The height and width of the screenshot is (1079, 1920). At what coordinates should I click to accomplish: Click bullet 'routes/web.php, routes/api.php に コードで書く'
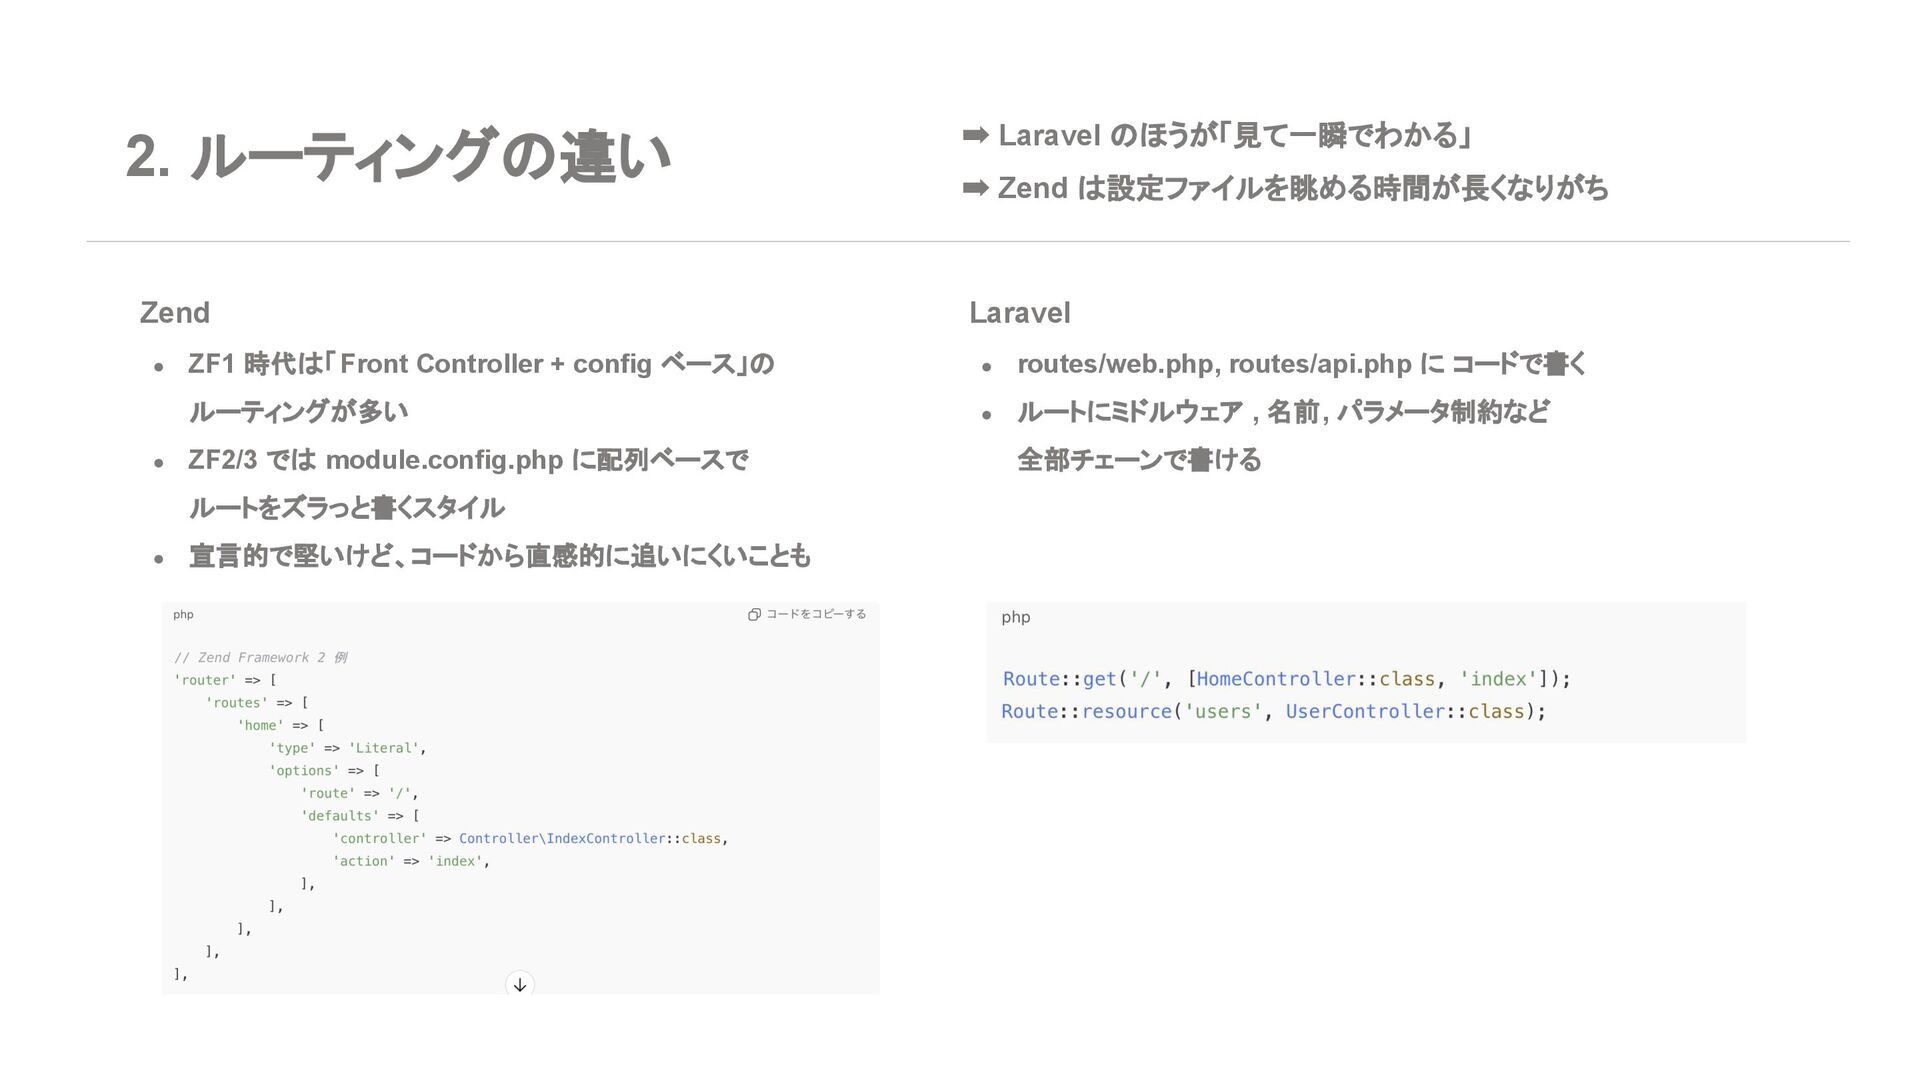coord(1302,364)
